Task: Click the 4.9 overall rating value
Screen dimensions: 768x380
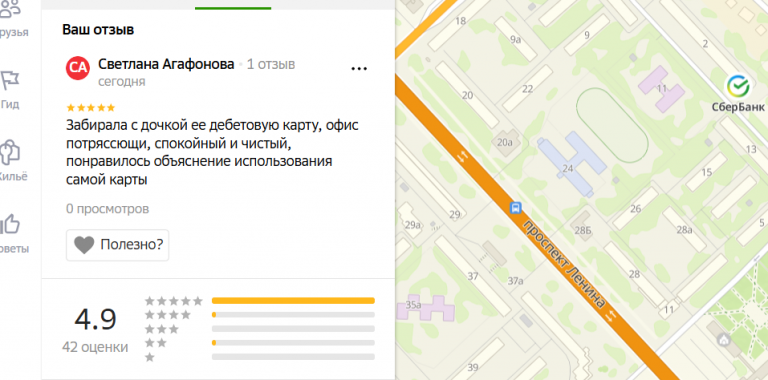Action: click(x=96, y=319)
